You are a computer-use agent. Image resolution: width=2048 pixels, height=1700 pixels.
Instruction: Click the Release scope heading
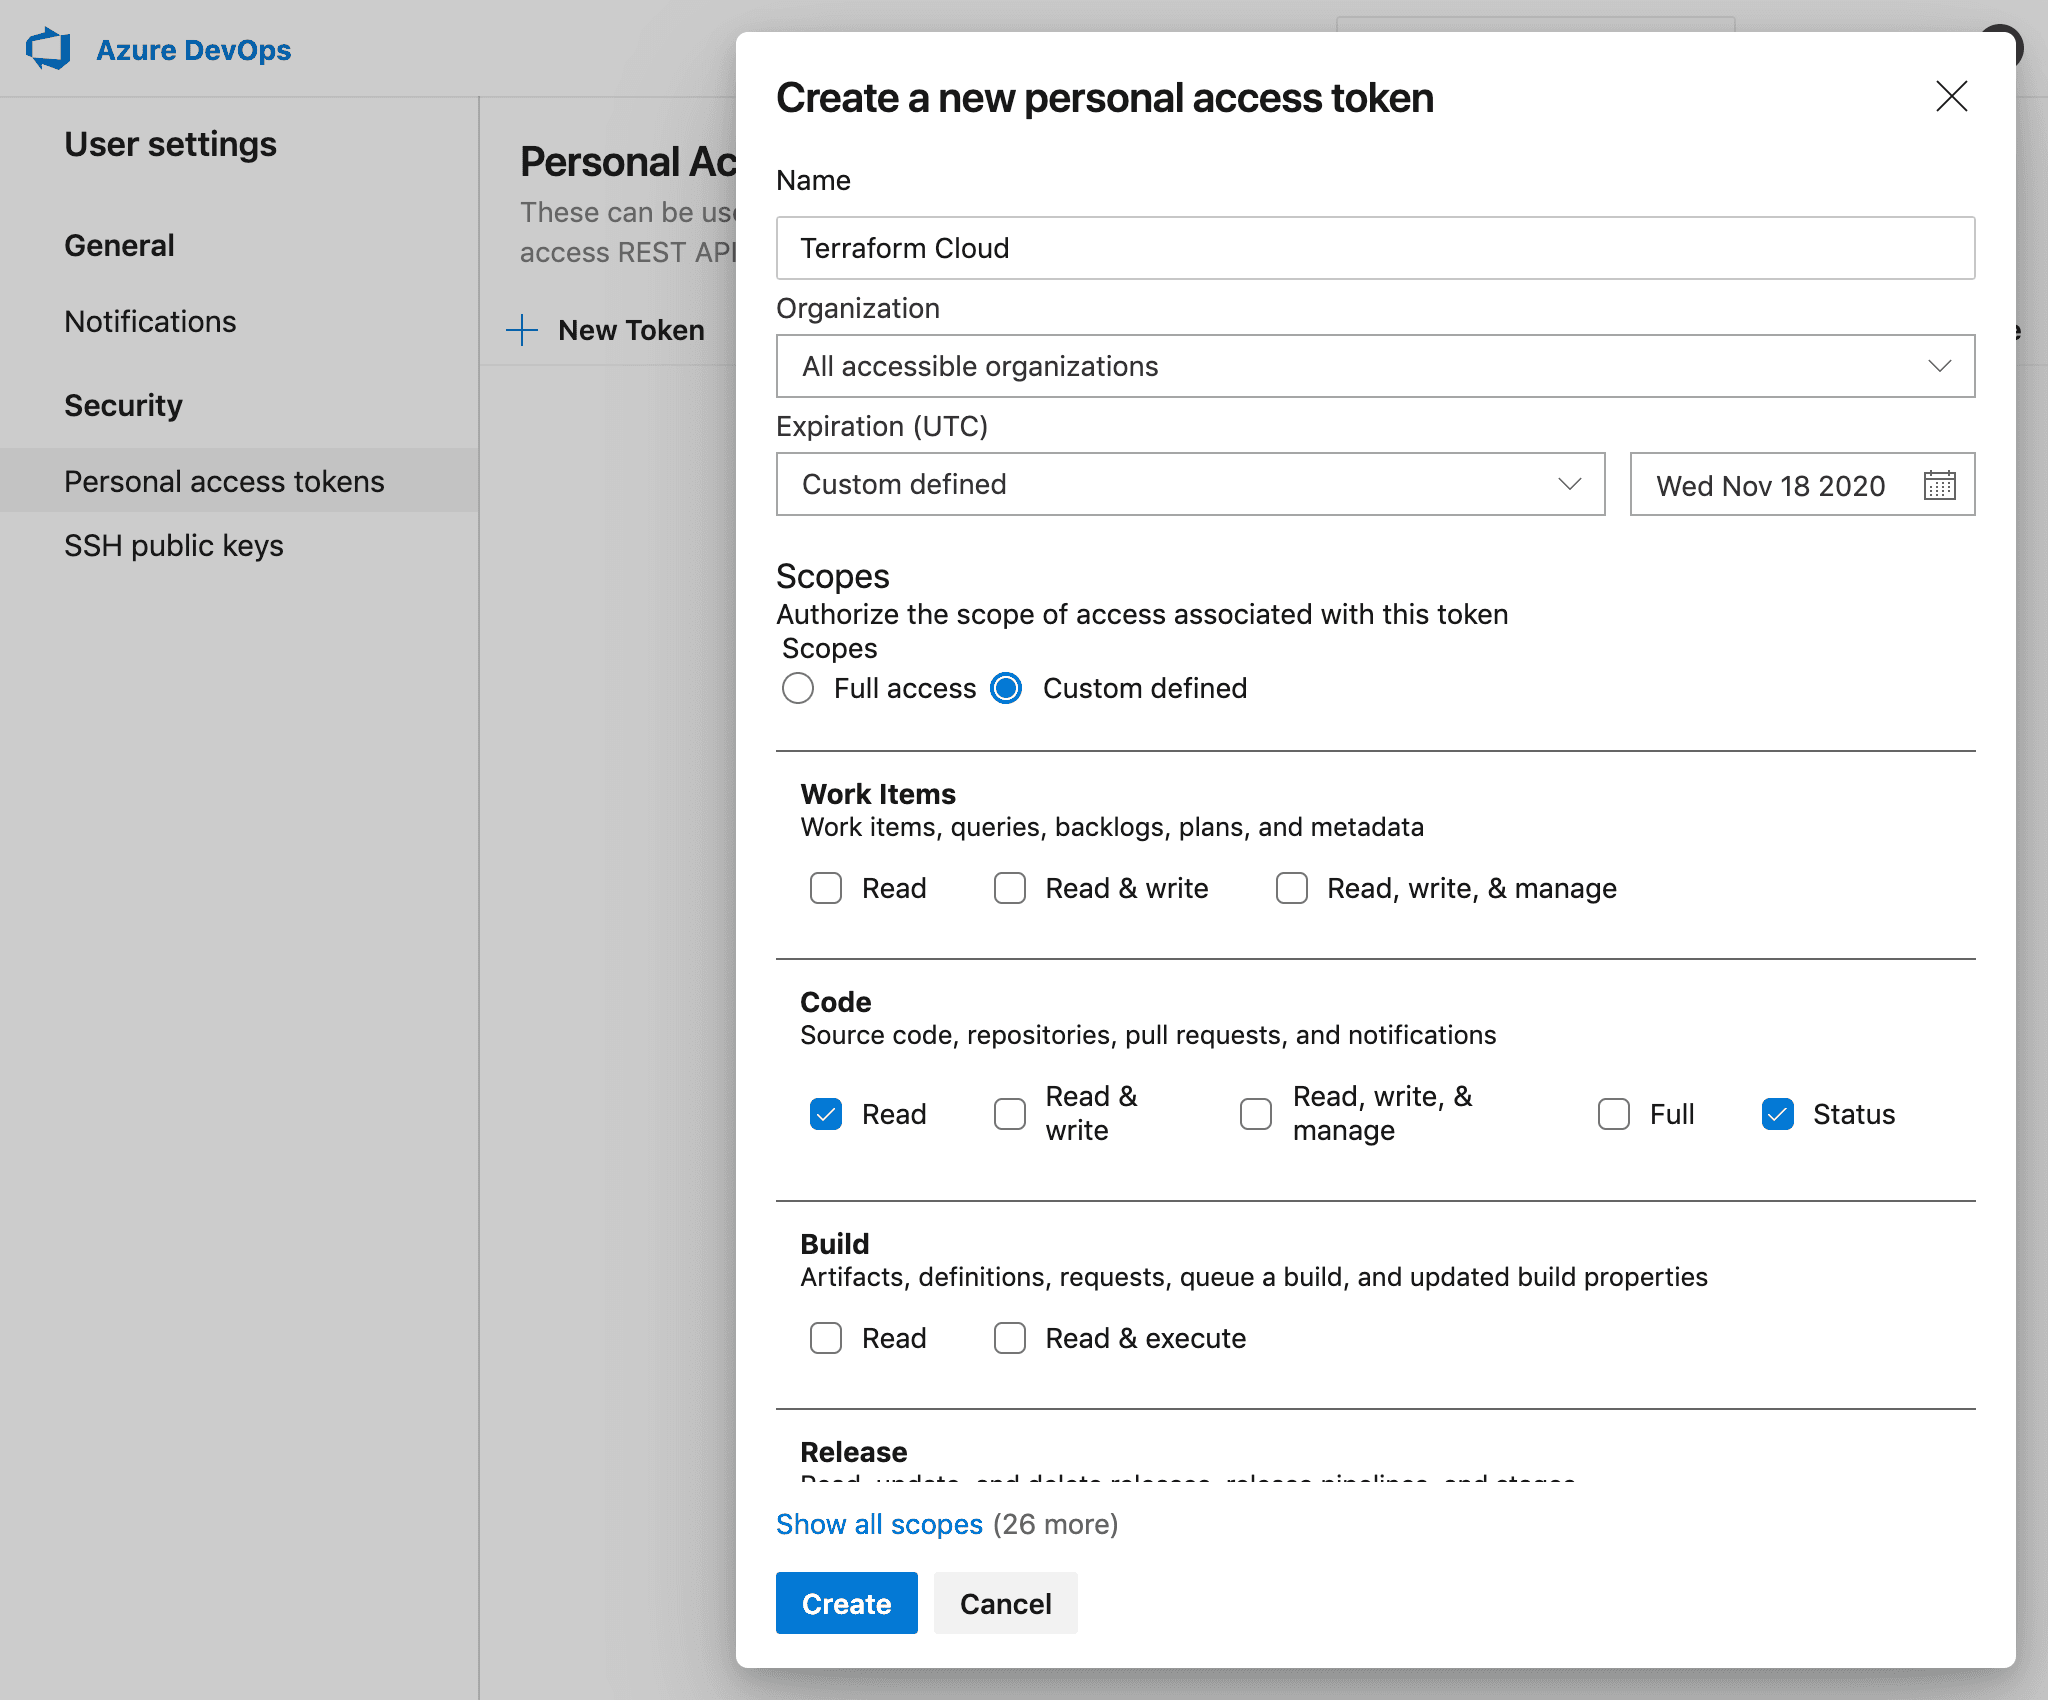[x=853, y=1451]
